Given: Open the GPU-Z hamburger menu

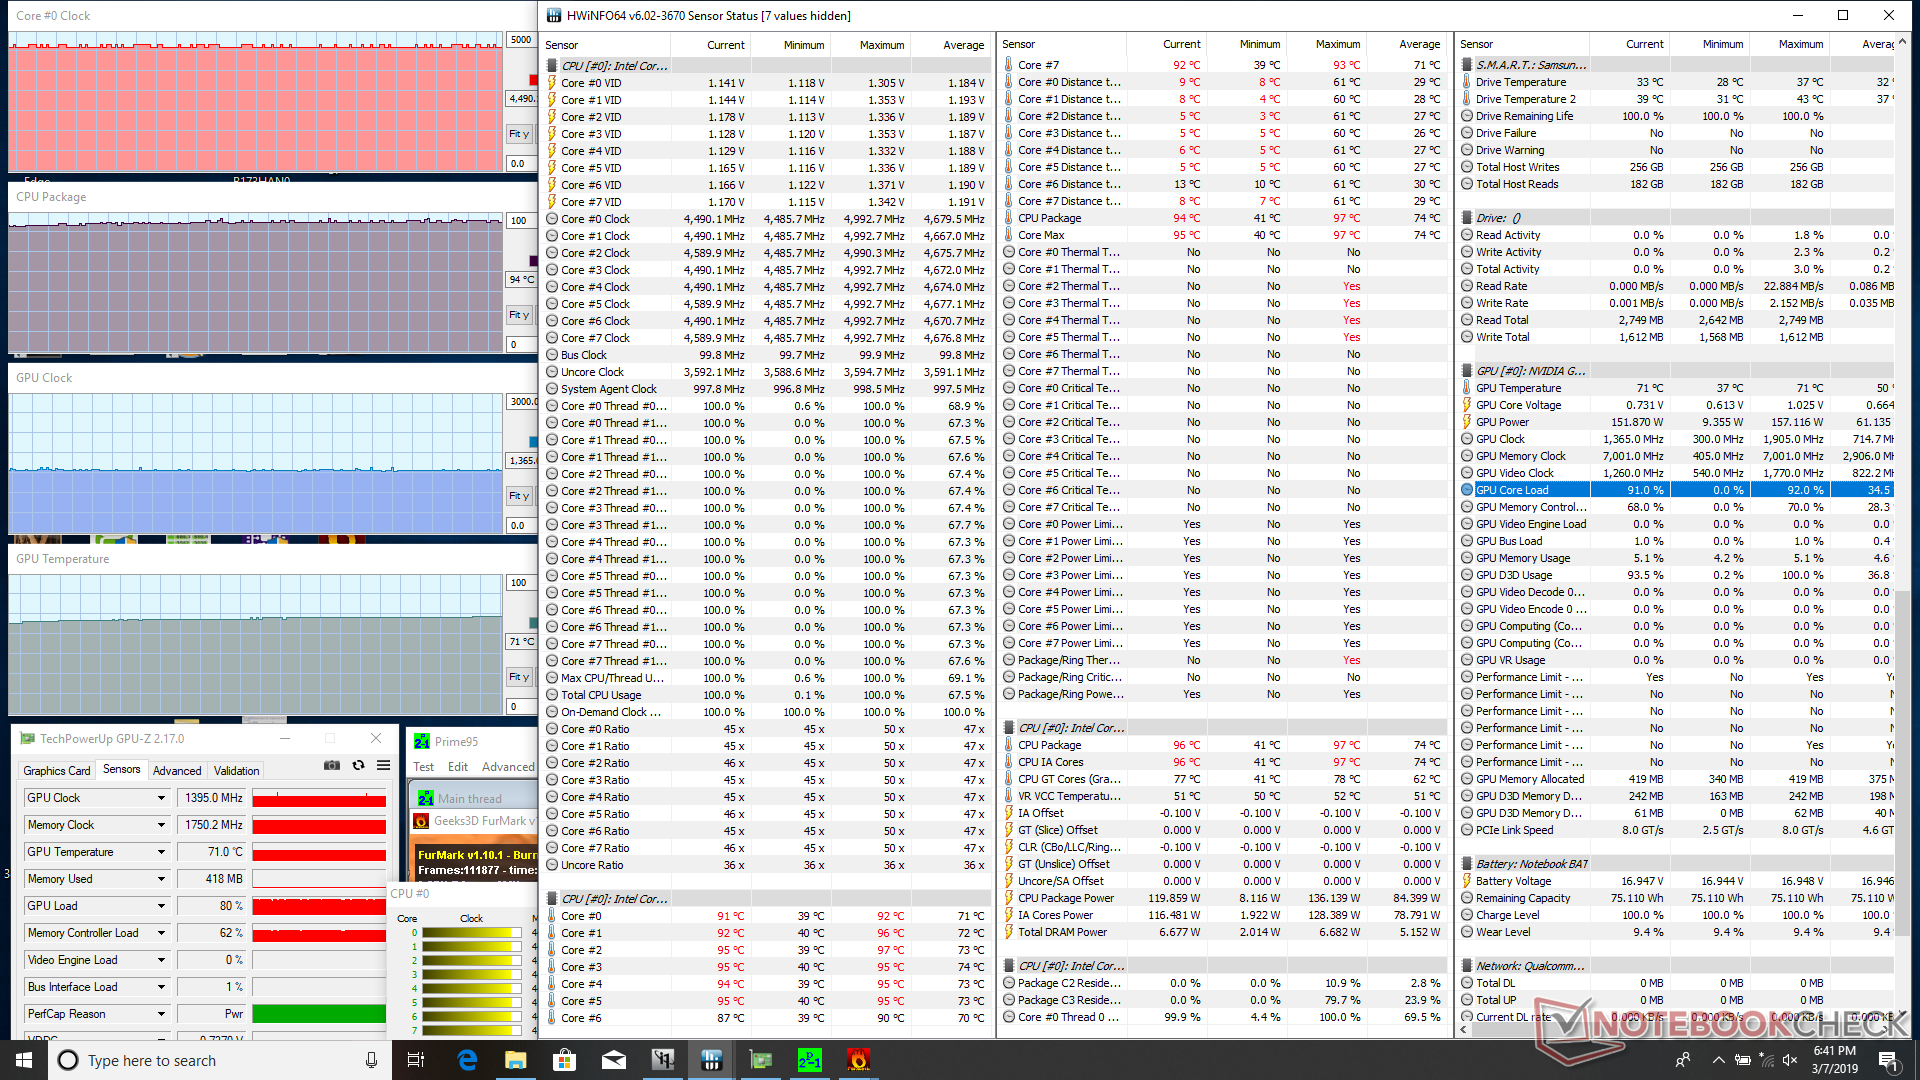Looking at the screenshot, I should tap(383, 766).
